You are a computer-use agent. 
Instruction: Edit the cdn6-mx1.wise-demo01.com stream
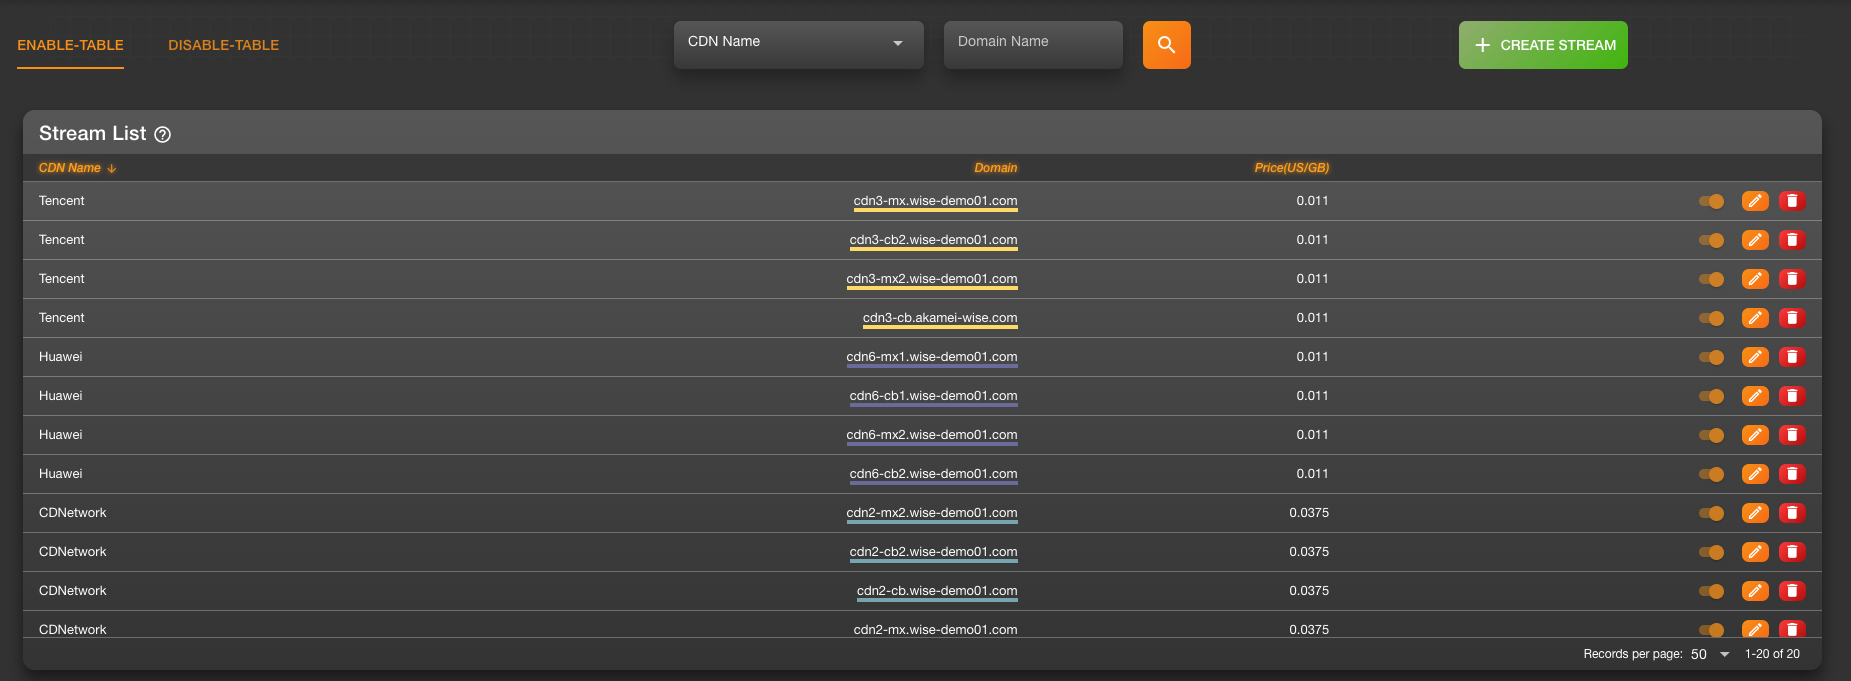pyautogui.click(x=1755, y=357)
